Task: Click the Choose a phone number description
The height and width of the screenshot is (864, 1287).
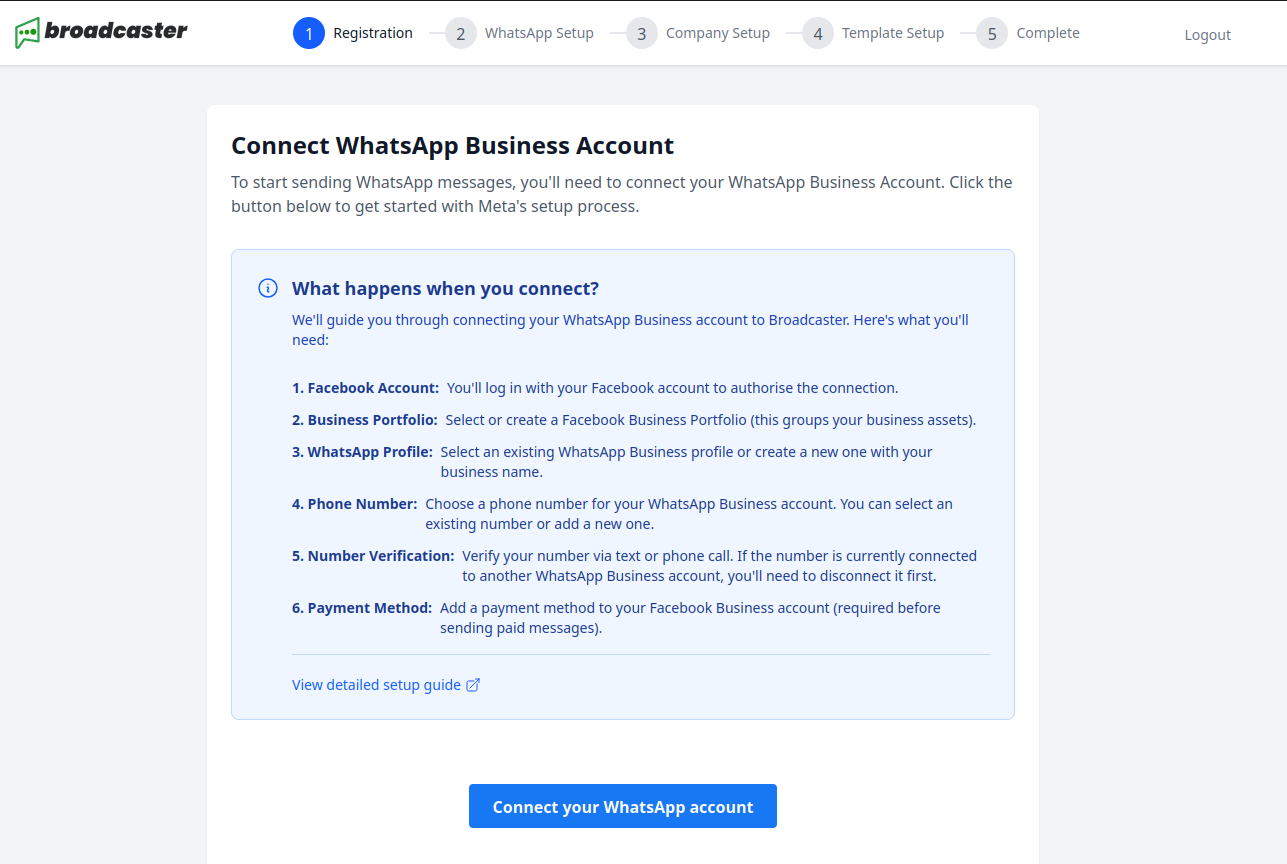Action: [x=689, y=514]
